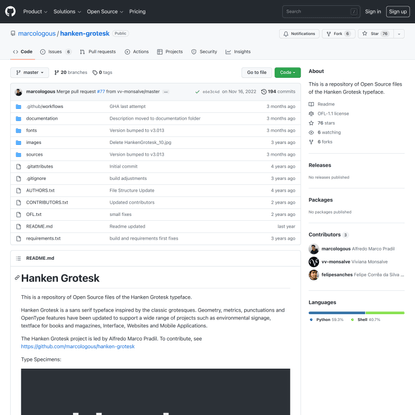The height and width of the screenshot is (415, 415).
Task: Click the vv-monsalve contributor avatar
Action: pyautogui.click(x=314, y=262)
